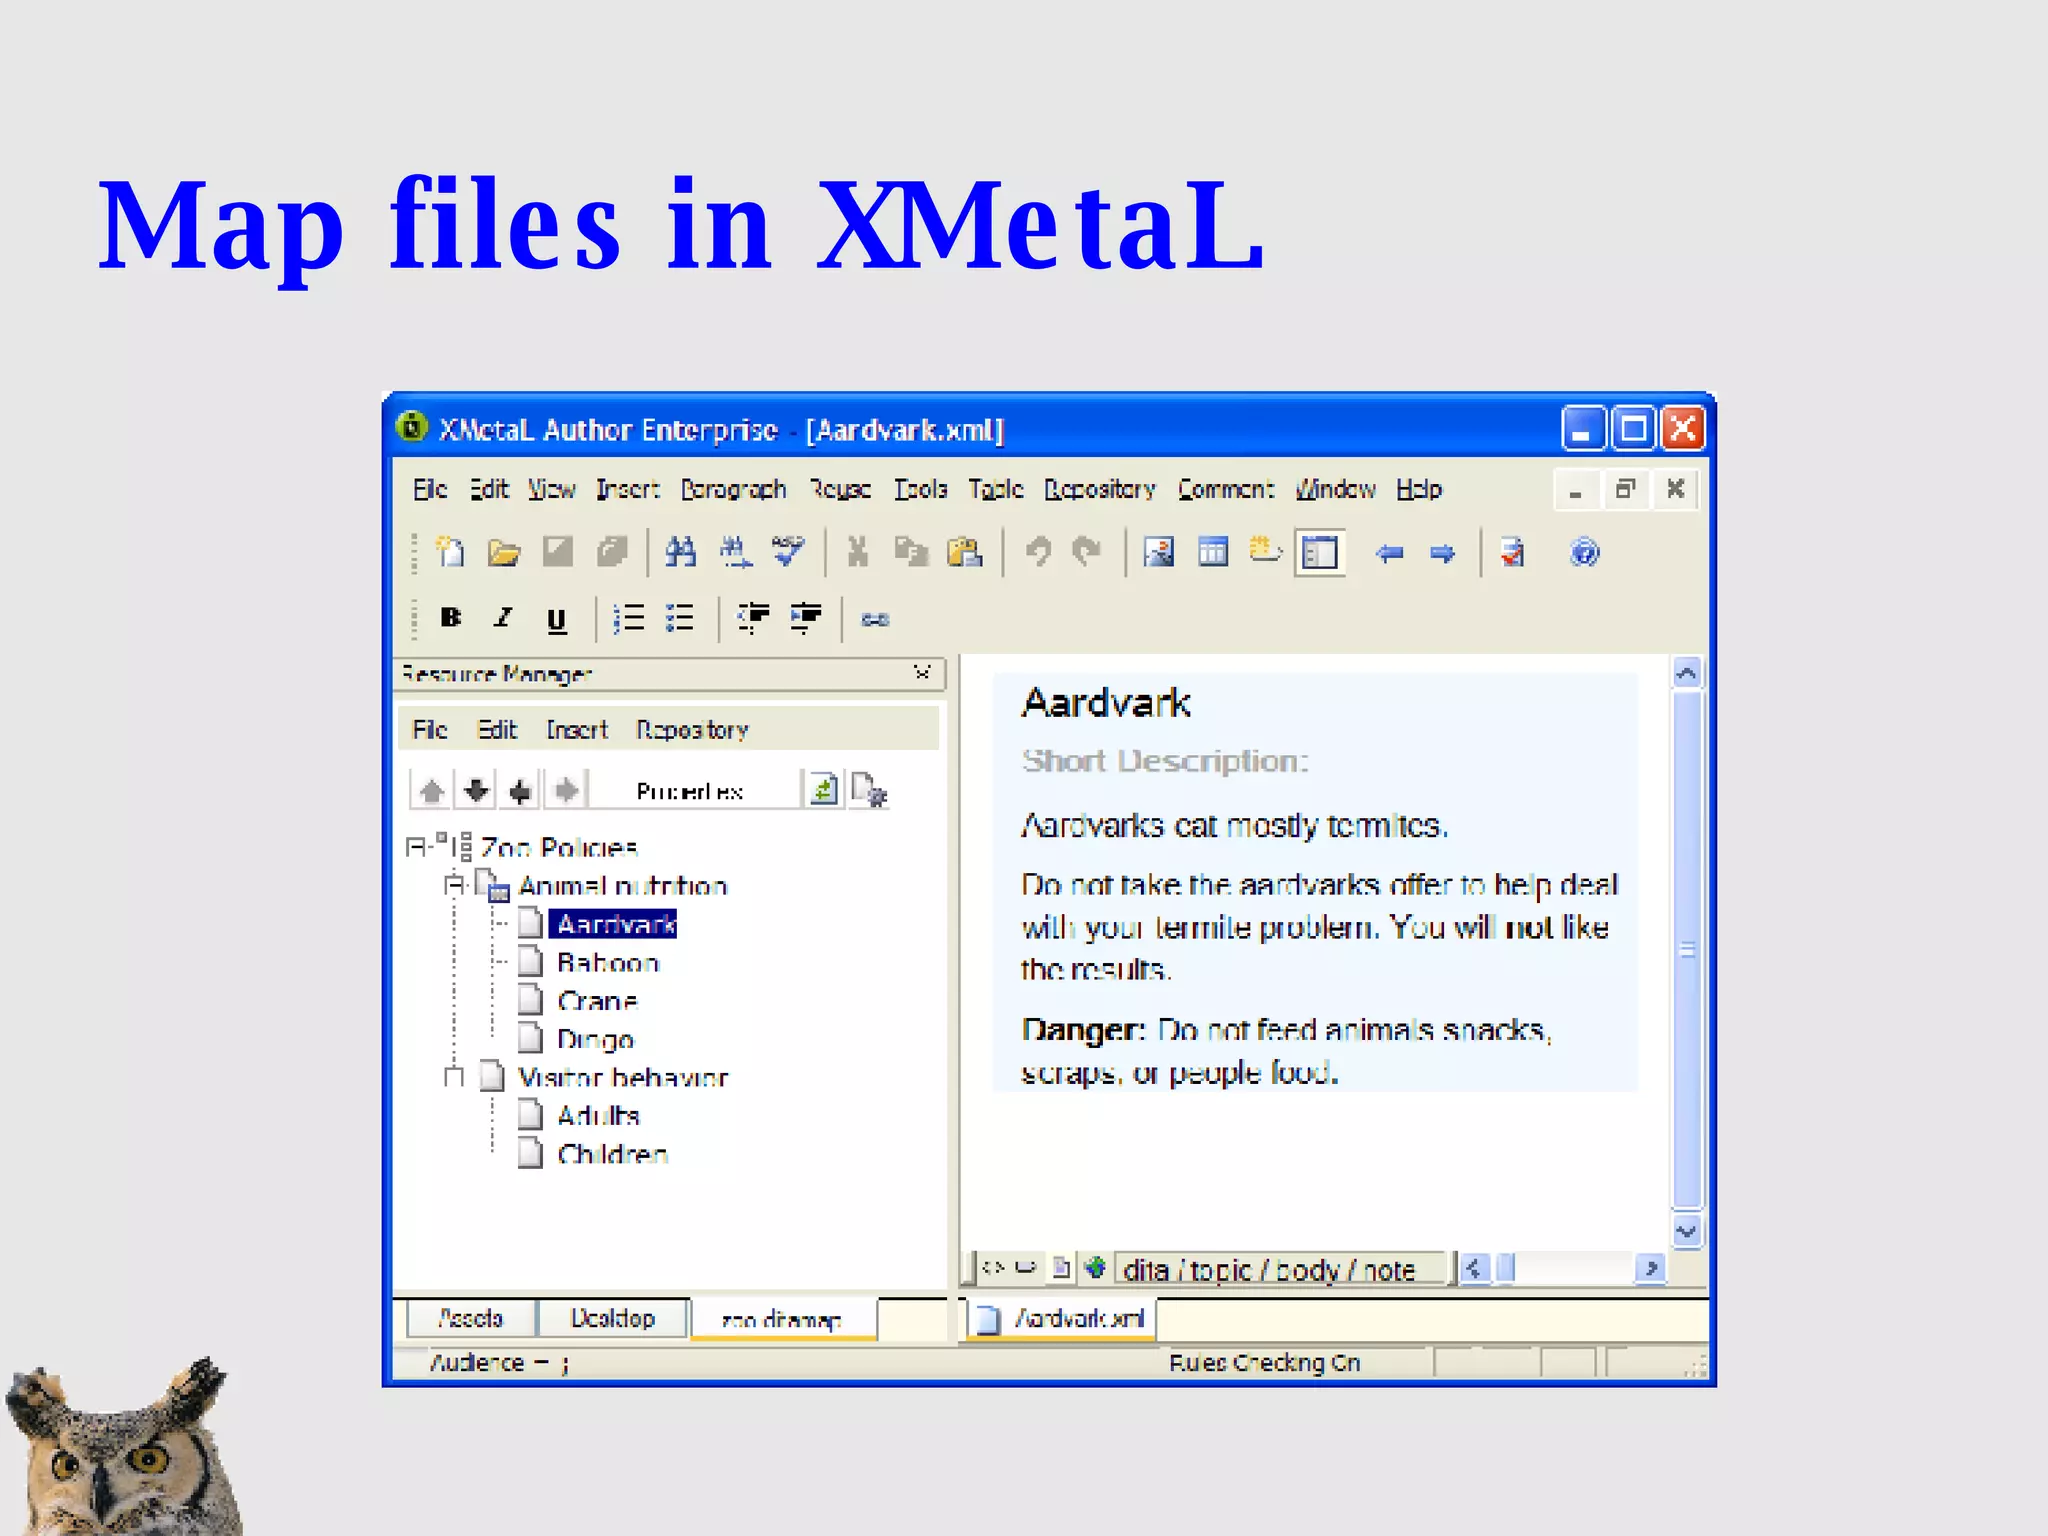The height and width of the screenshot is (1536, 2048).
Task: Click the Spell check icon
Action: (788, 552)
